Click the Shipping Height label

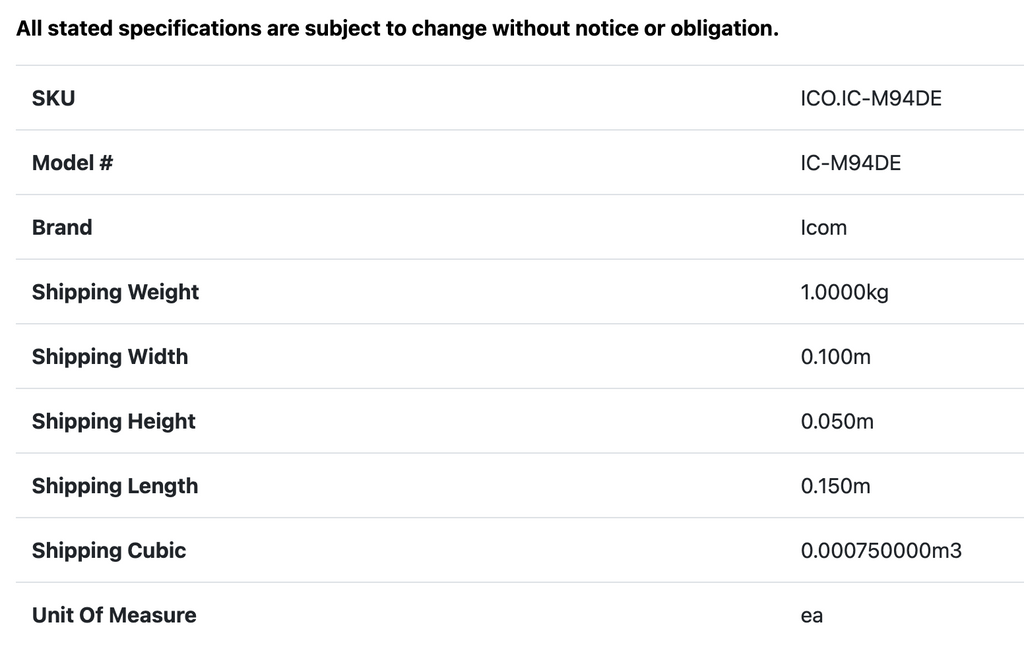tap(114, 421)
